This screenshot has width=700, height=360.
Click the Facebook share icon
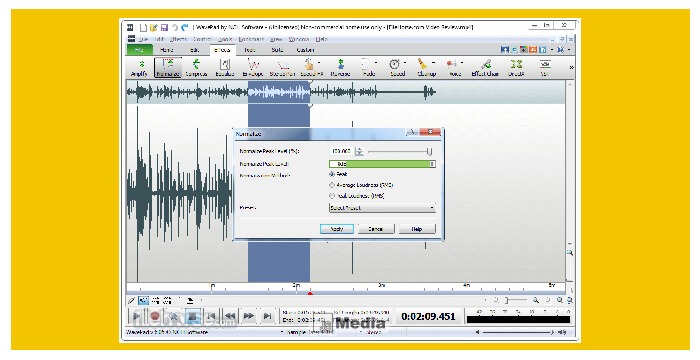point(504,50)
